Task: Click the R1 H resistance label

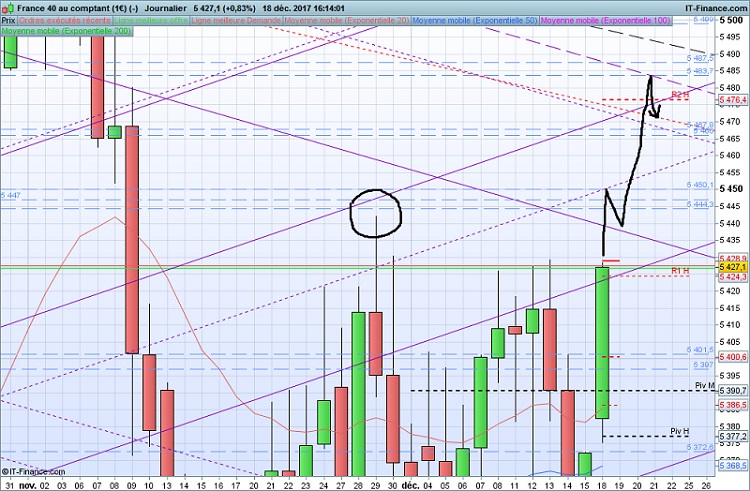Action: (680, 271)
